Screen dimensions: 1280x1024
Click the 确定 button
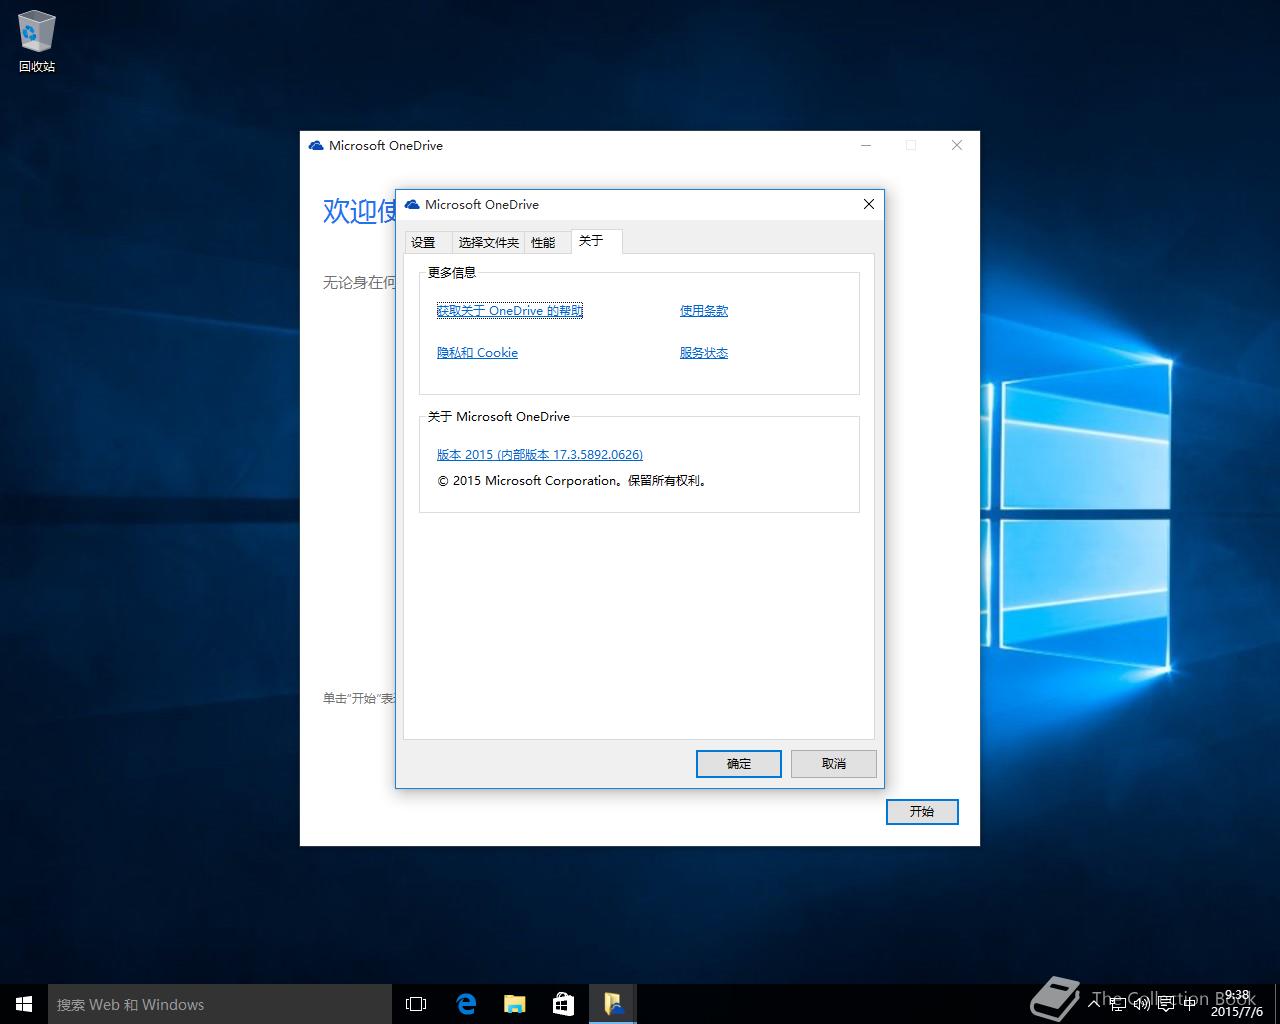tap(738, 764)
